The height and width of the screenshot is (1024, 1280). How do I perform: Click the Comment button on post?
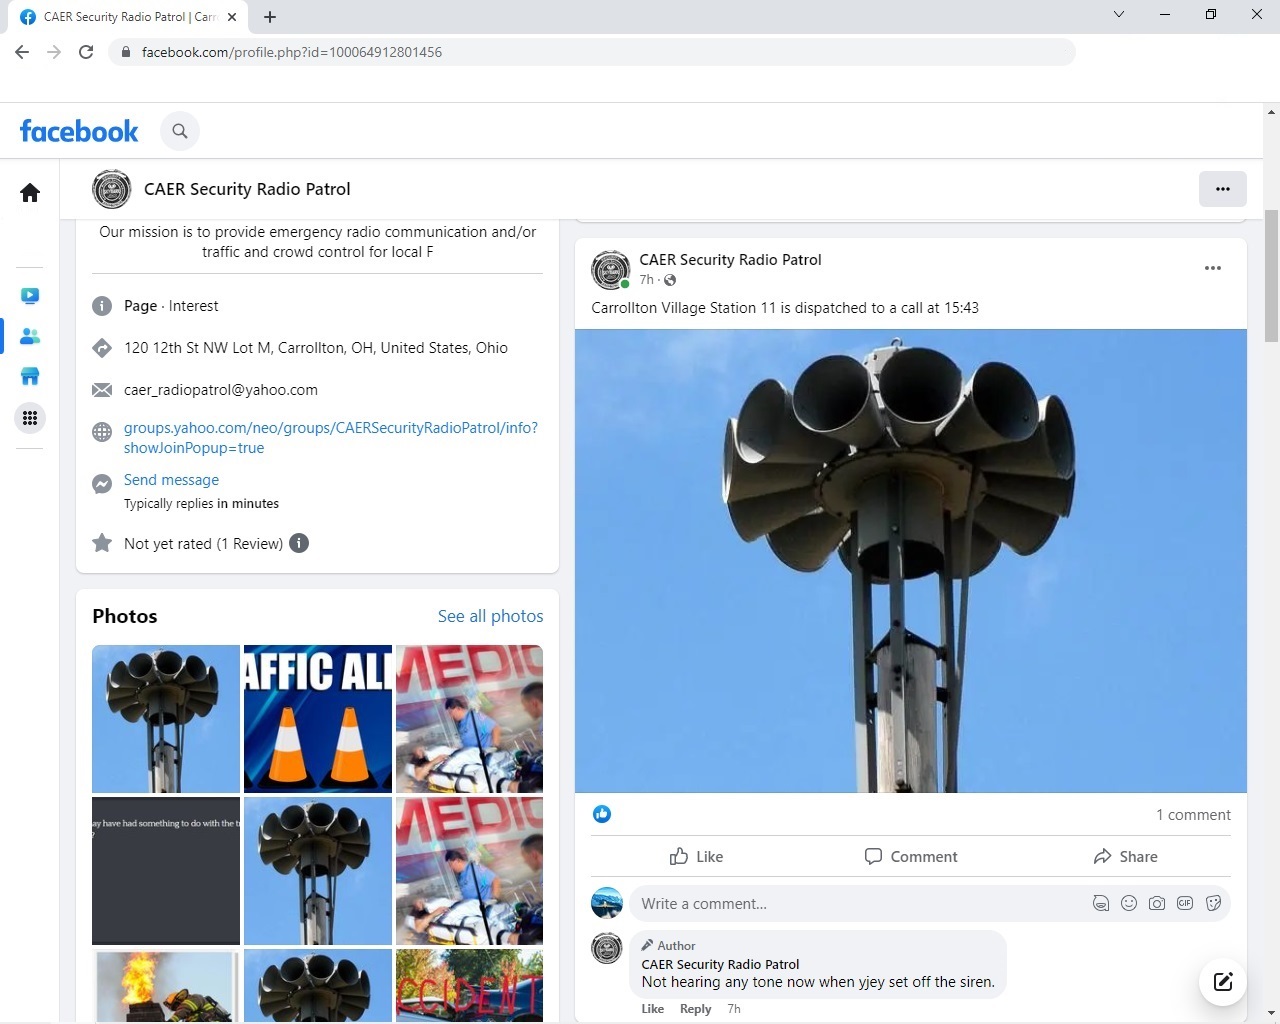coord(911,856)
